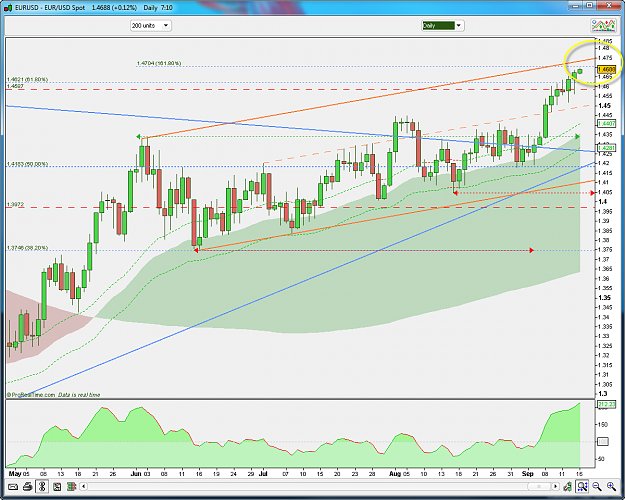Click the EURUSD window title bar icon
Screen dimensions: 625x500
tap(9, 7)
